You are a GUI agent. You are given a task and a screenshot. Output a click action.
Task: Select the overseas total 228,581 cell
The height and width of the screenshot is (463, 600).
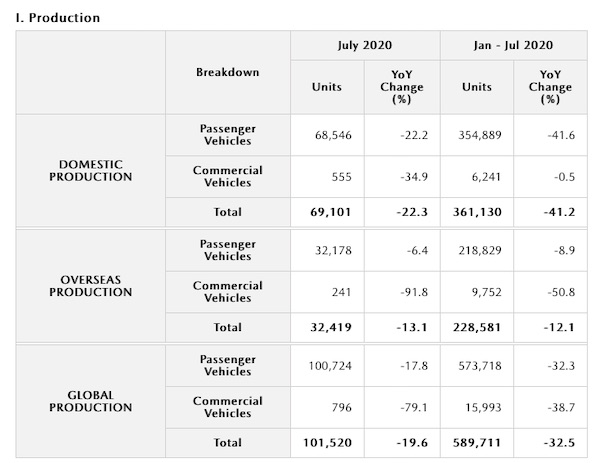(477, 327)
